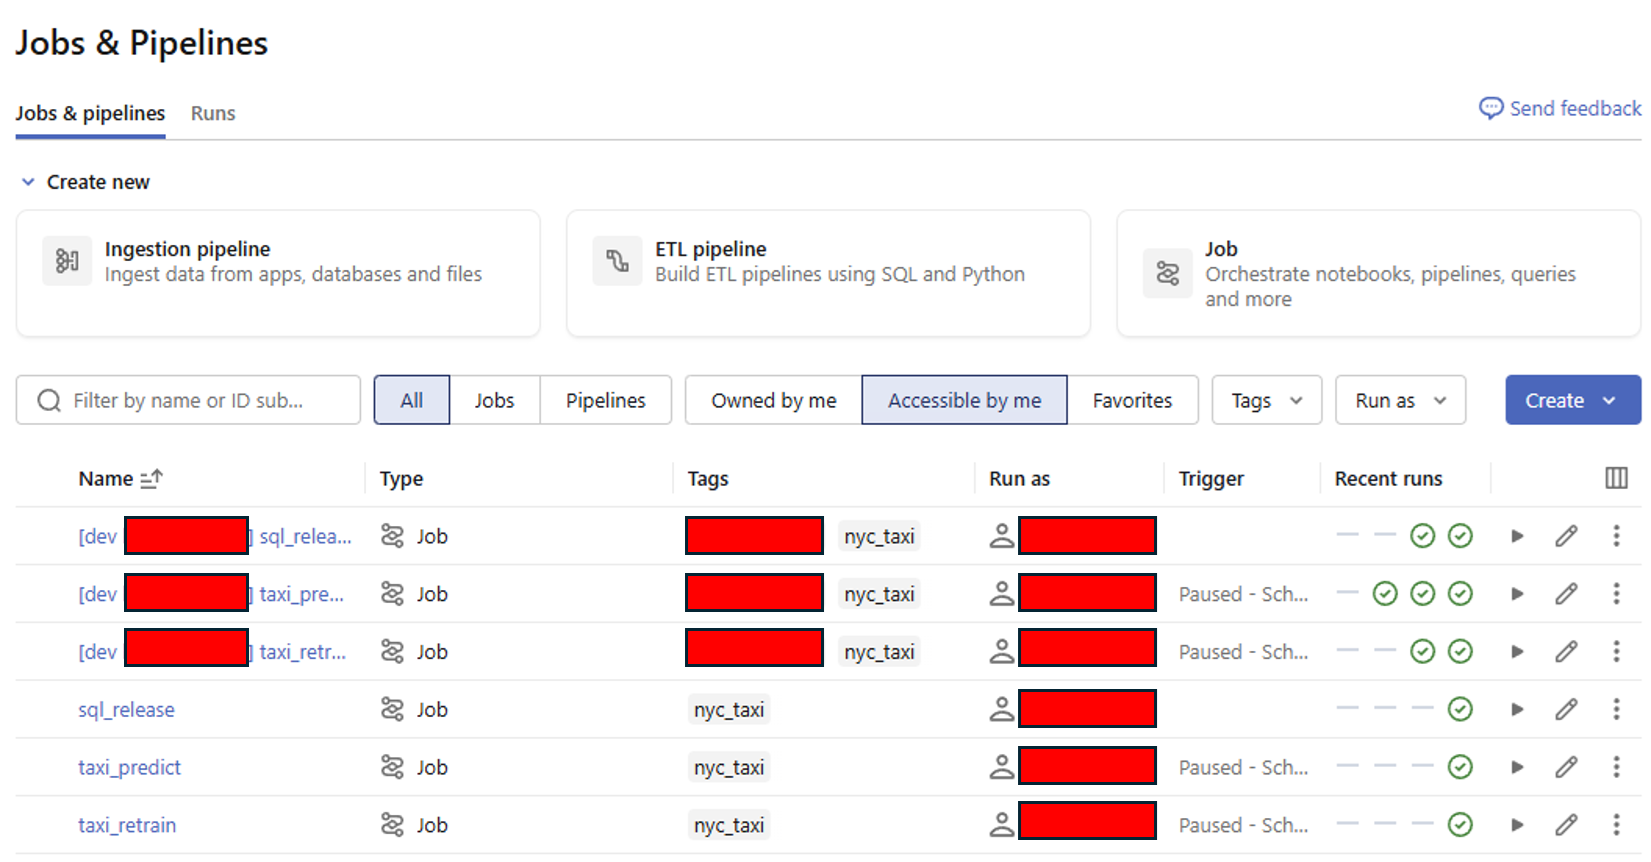
Task: Click the Paused trigger of taxi_retrain row
Action: coord(1243,825)
